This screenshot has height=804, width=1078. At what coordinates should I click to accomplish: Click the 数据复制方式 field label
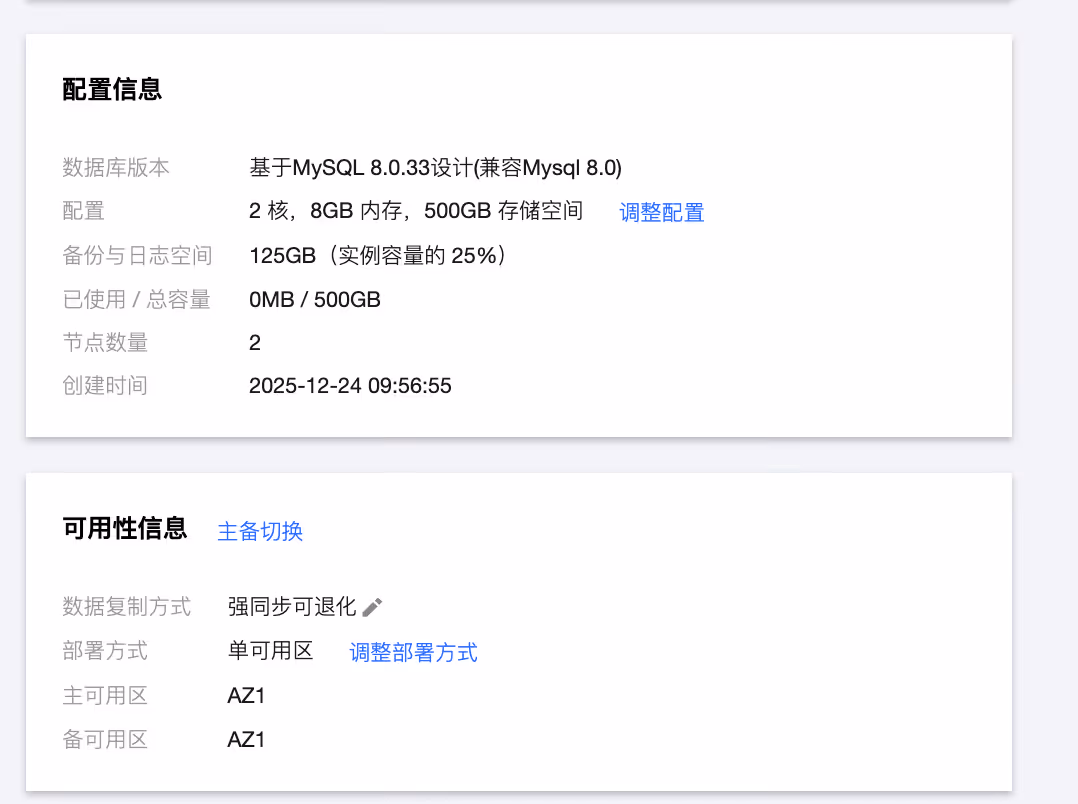(x=126, y=606)
